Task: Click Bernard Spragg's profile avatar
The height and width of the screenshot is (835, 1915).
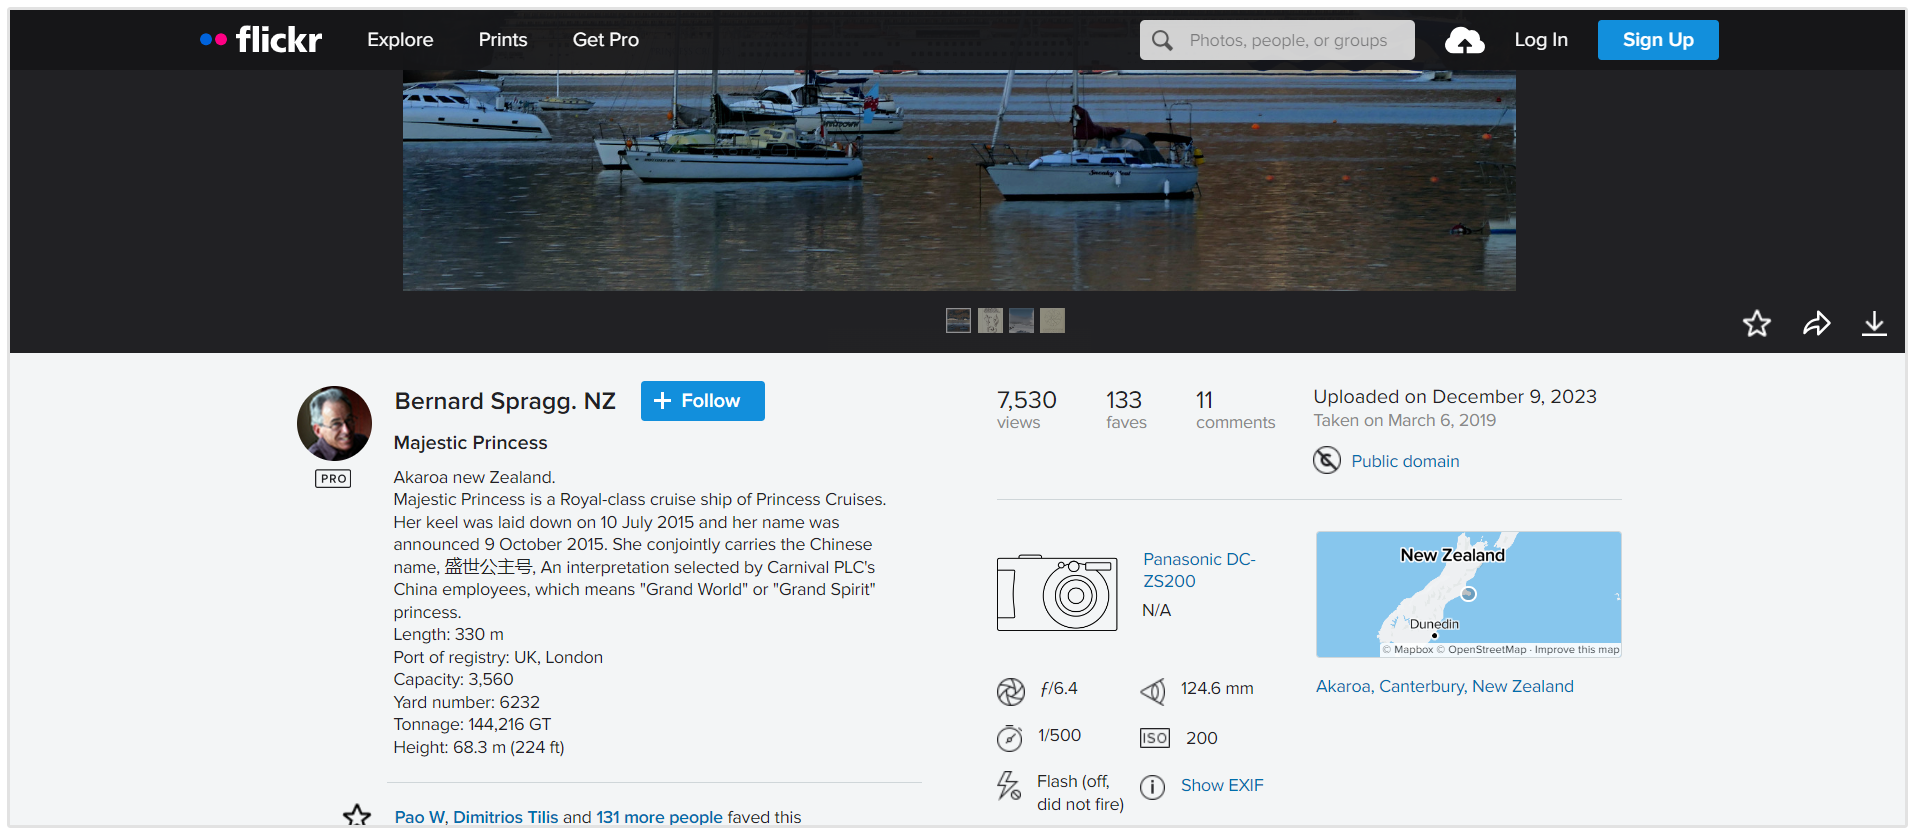Action: coord(334,423)
